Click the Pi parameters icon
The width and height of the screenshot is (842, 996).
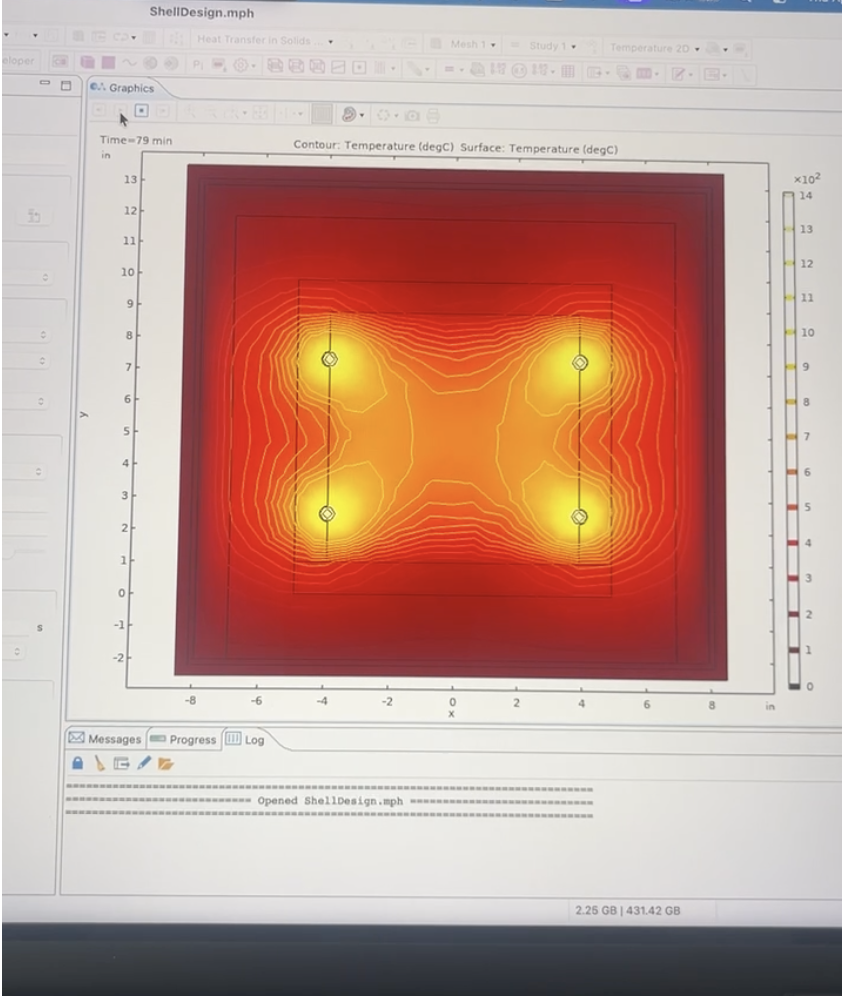point(197,64)
